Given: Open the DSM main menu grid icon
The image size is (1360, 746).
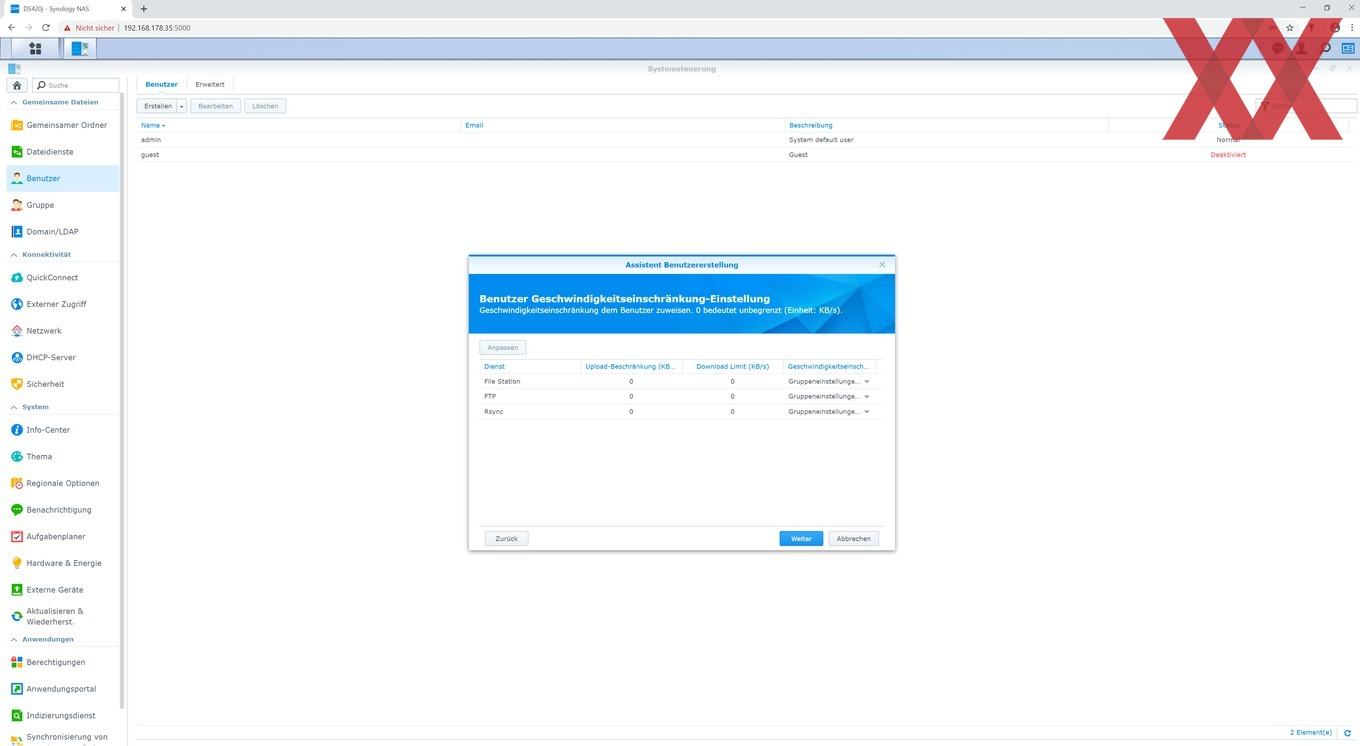Looking at the screenshot, I should (x=35, y=48).
